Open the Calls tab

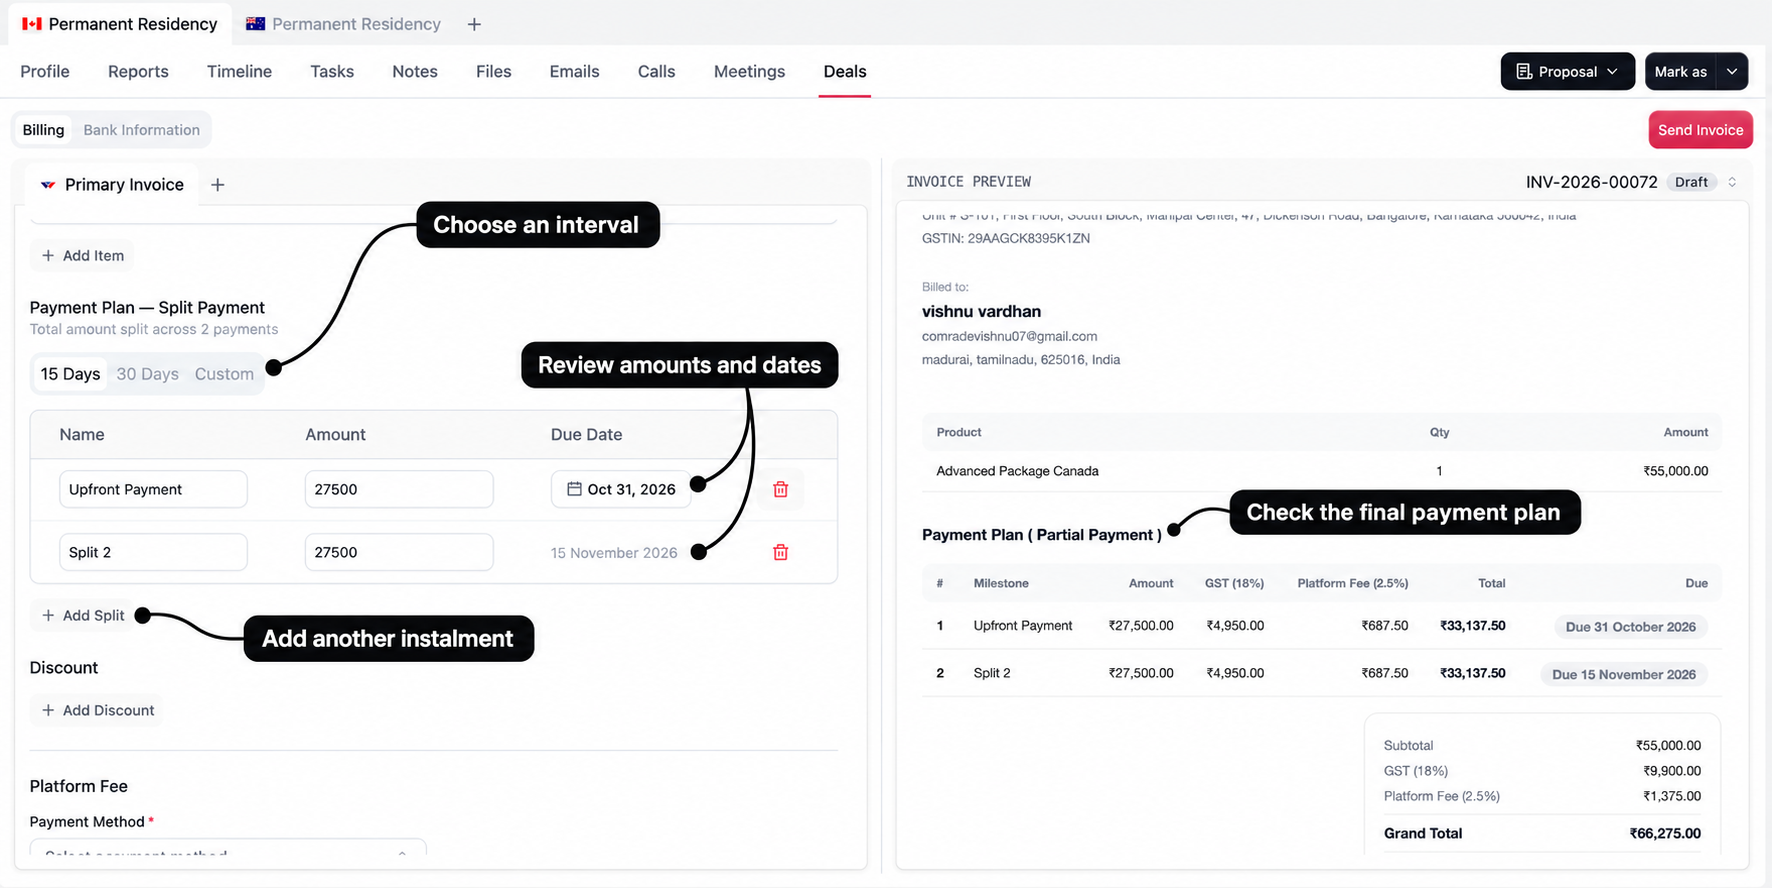[x=657, y=72]
